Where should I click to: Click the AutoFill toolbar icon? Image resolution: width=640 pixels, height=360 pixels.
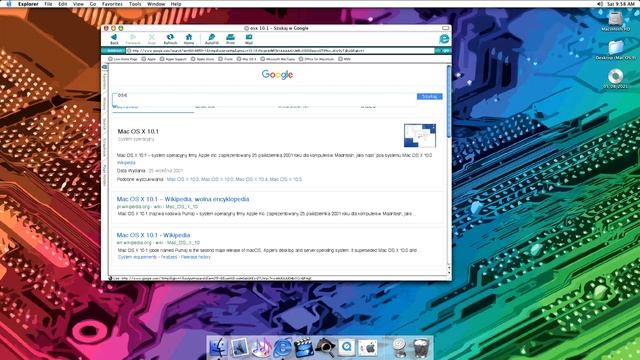[x=211, y=39]
